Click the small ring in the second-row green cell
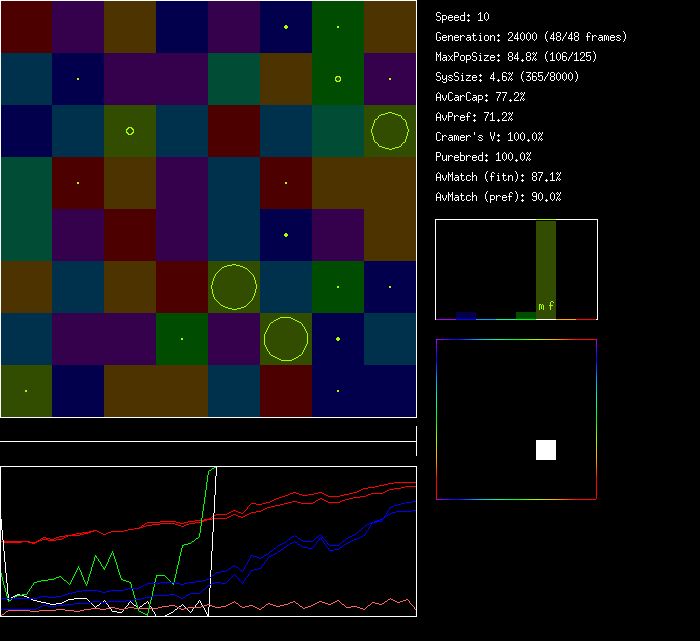 pos(338,78)
